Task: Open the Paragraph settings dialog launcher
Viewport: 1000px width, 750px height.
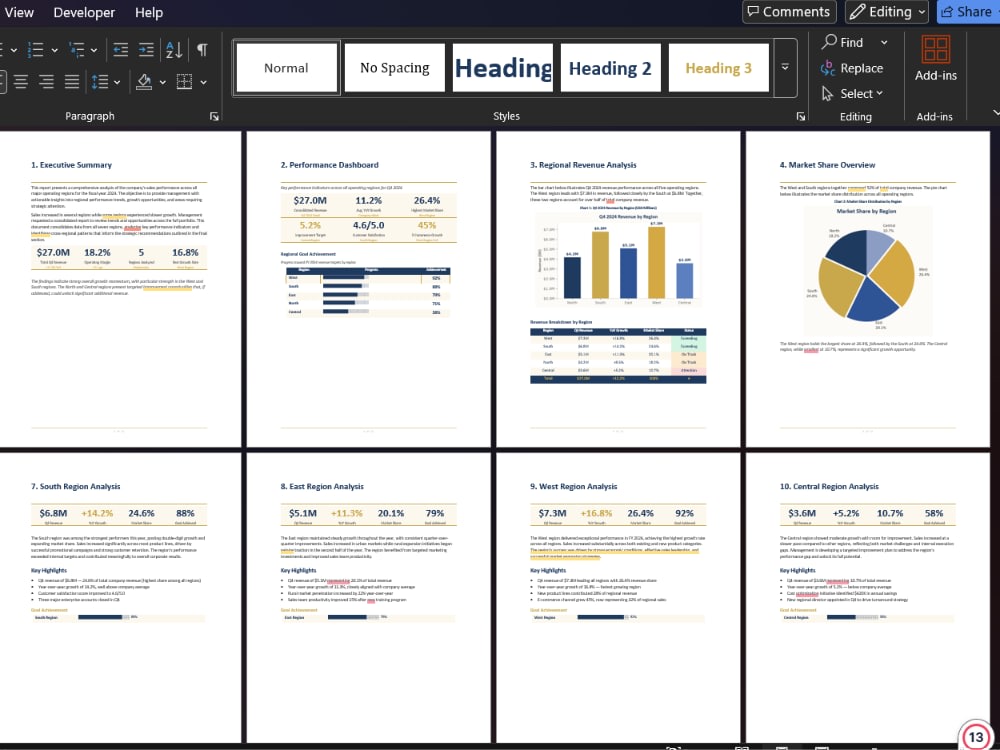Action: click(x=214, y=116)
